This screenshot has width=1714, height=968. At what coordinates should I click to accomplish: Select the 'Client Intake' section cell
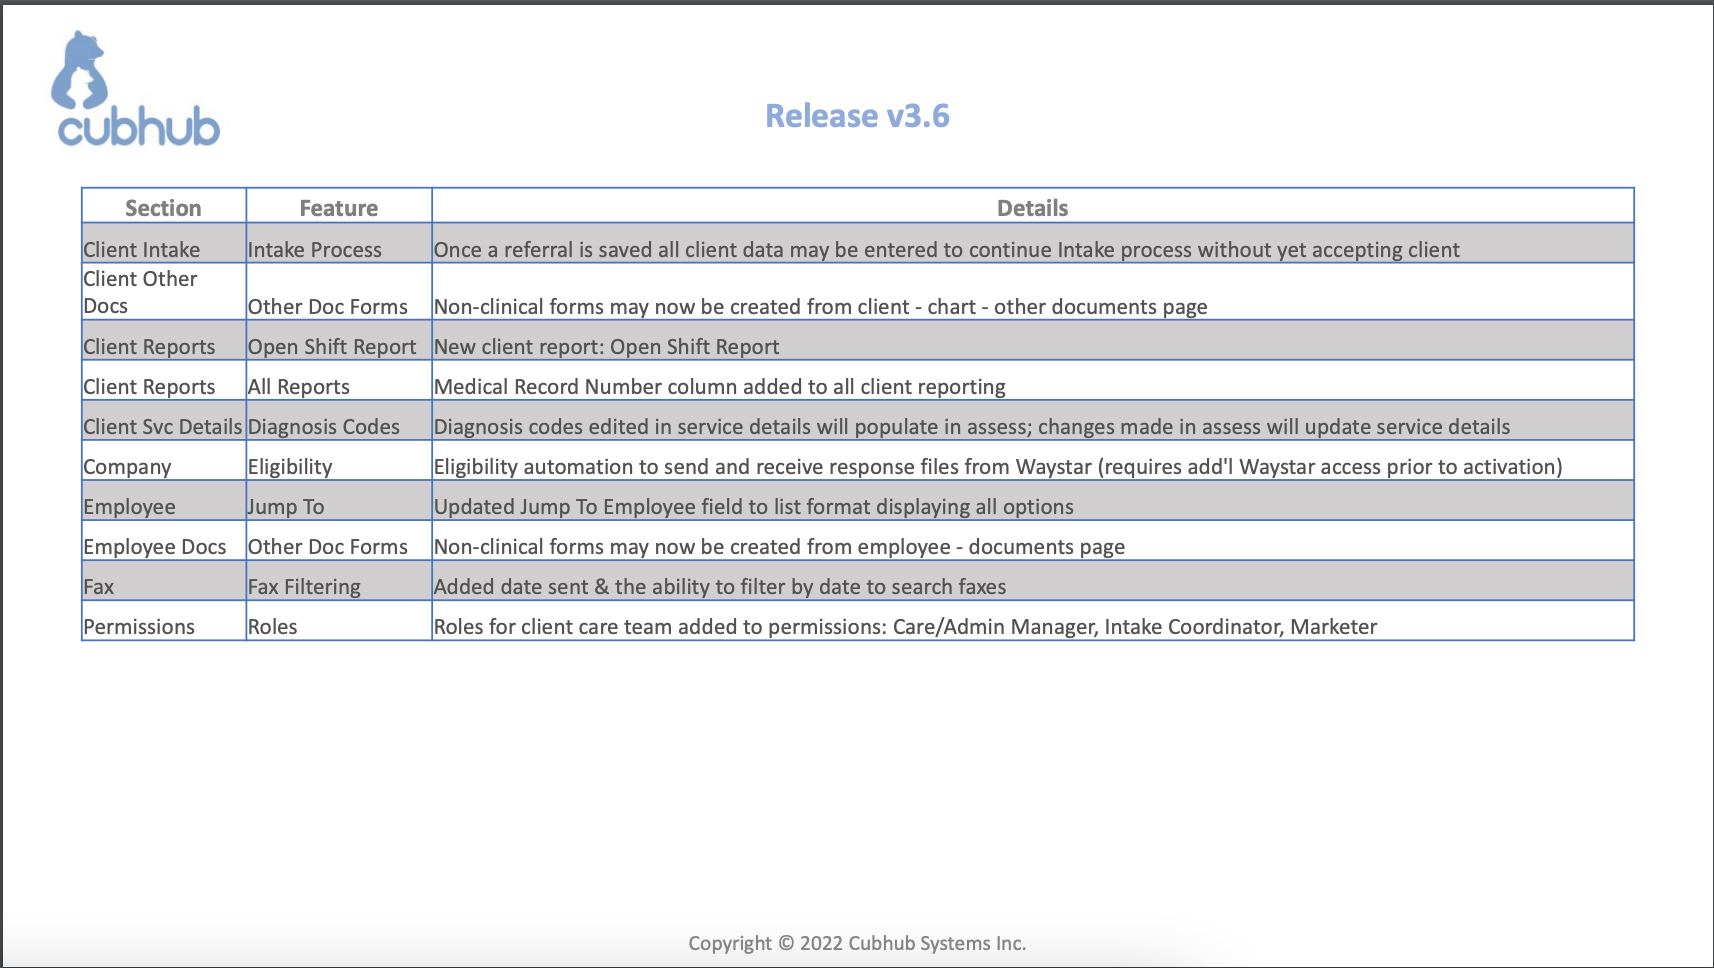[164, 243]
